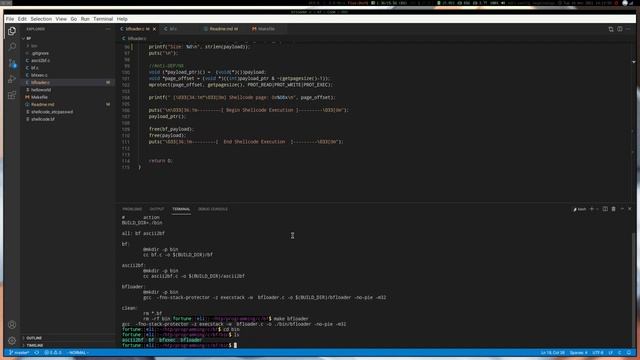Viewport: 640px width, 360px height.
Task: Maximize the terminal panel size
Action: coord(622,209)
